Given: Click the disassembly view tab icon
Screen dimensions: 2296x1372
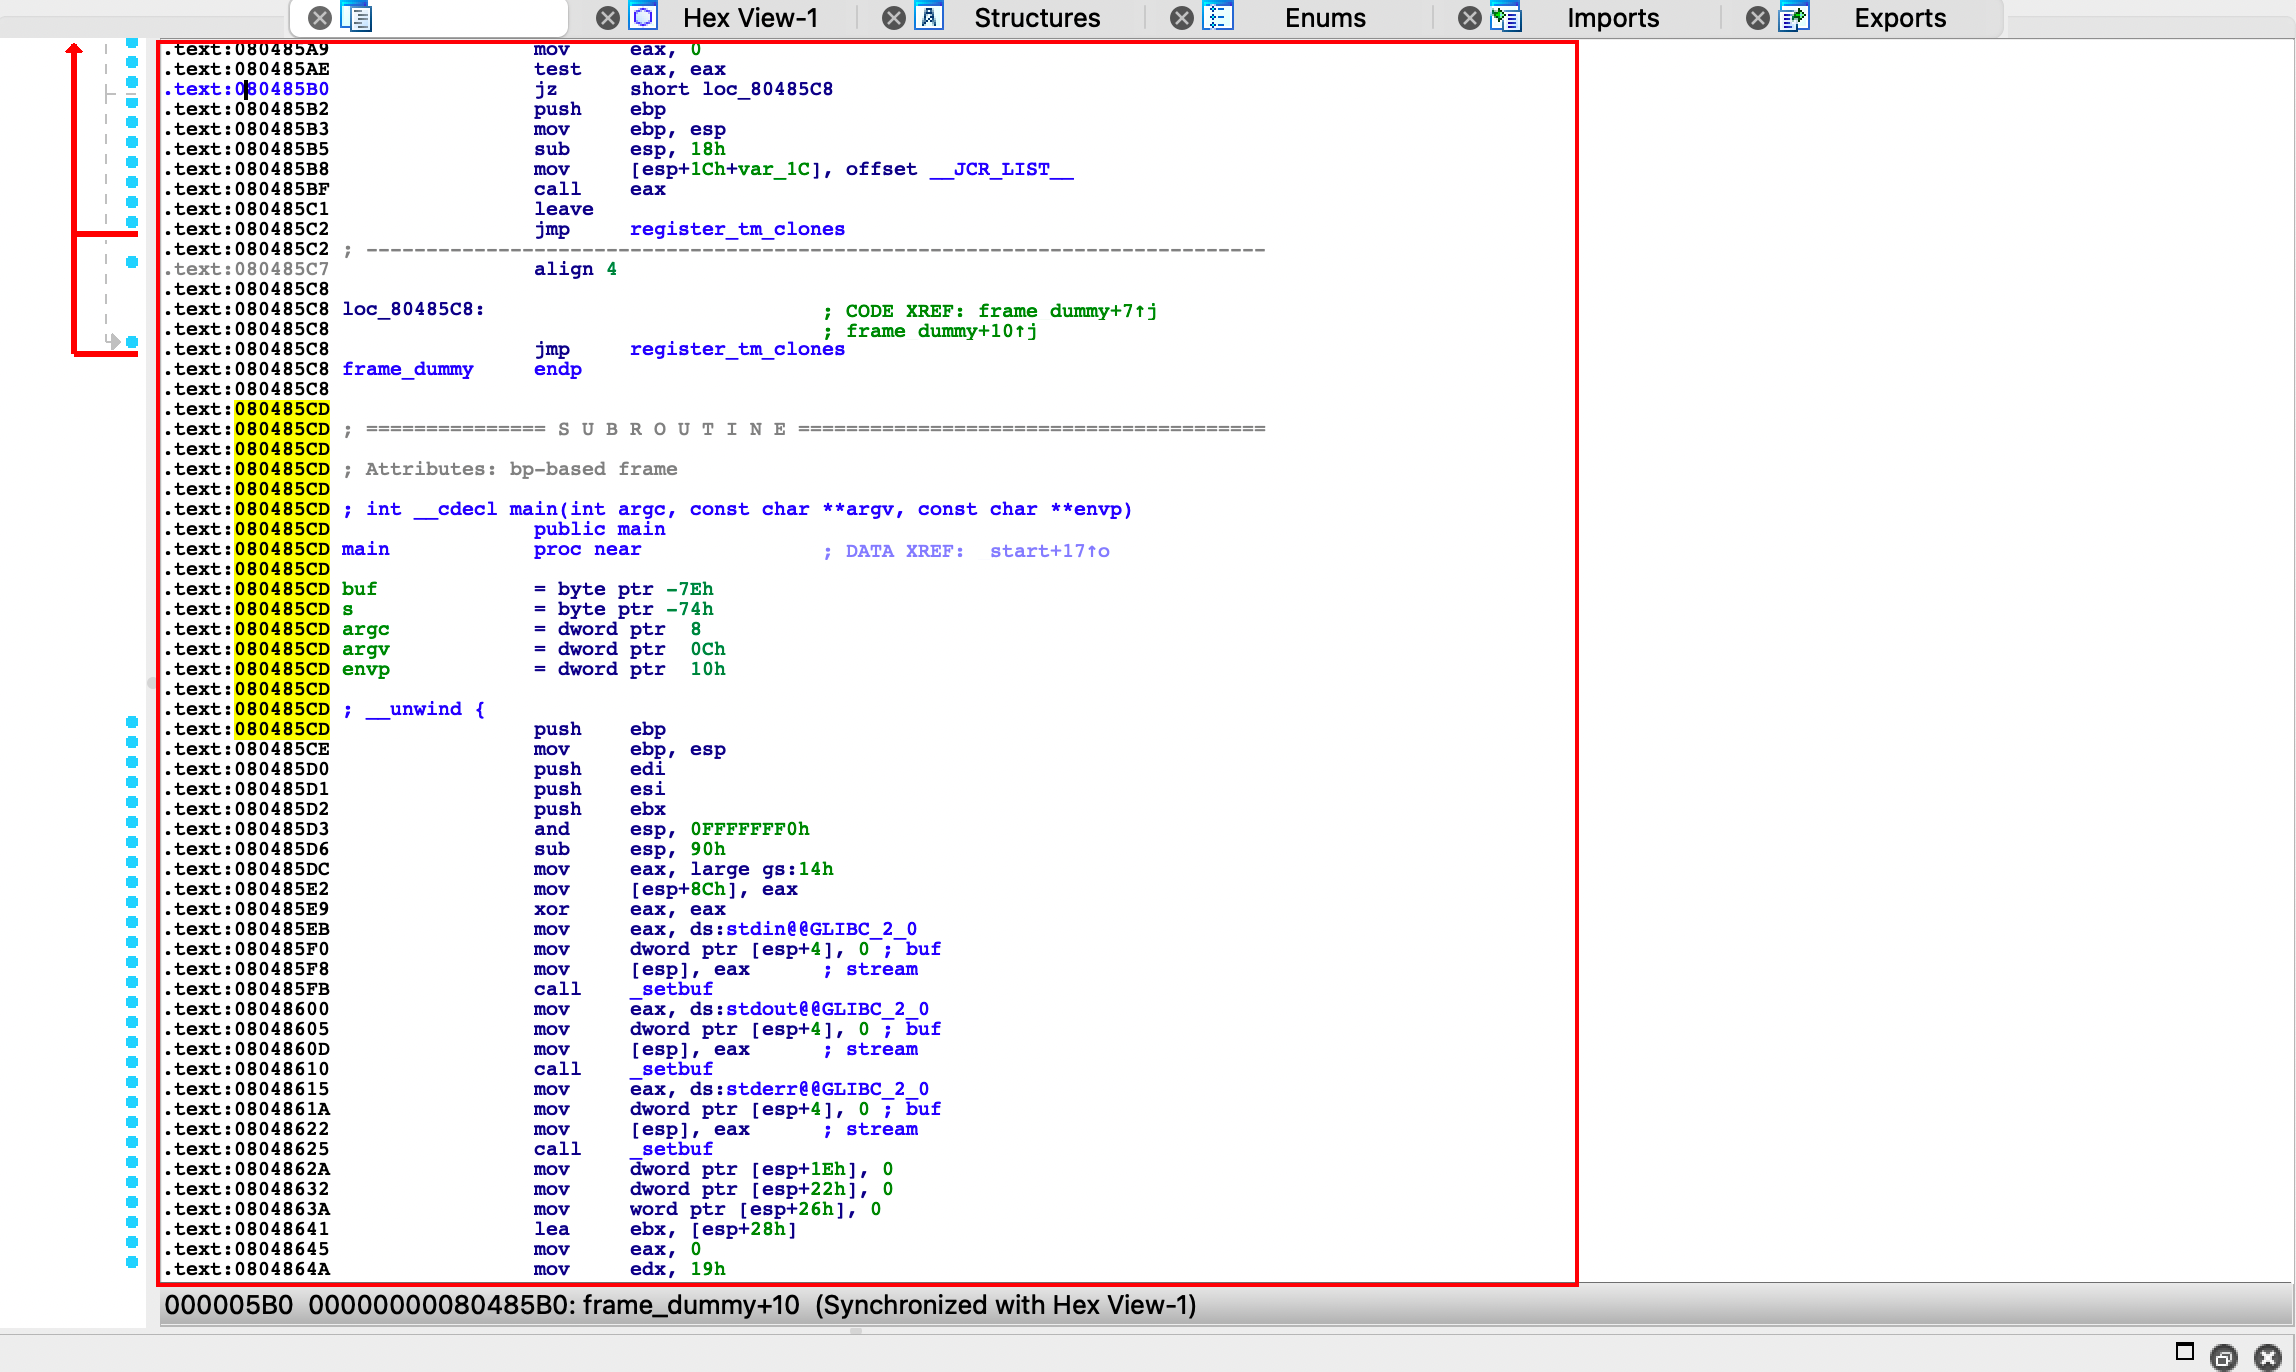Looking at the screenshot, I should click(x=356, y=18).
